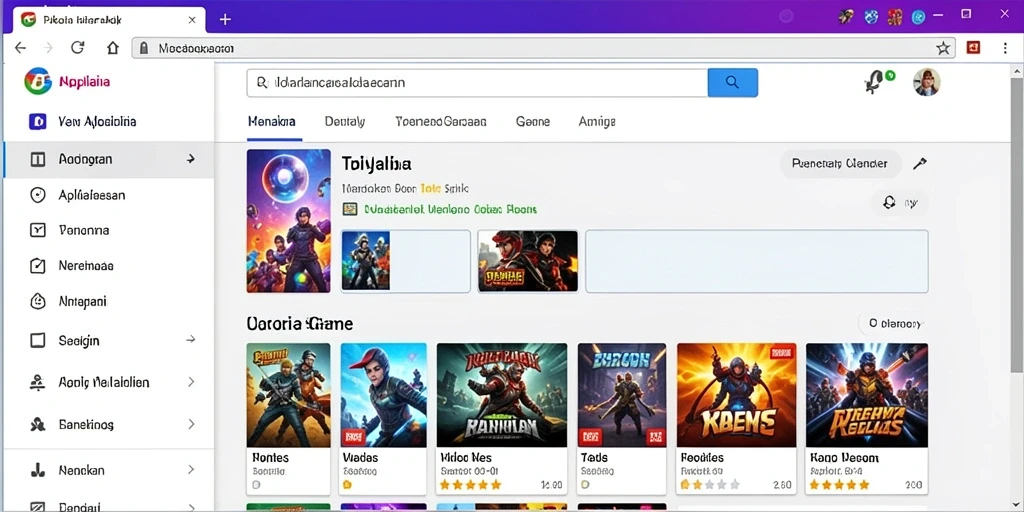Switch to the Geene tab

533,121
